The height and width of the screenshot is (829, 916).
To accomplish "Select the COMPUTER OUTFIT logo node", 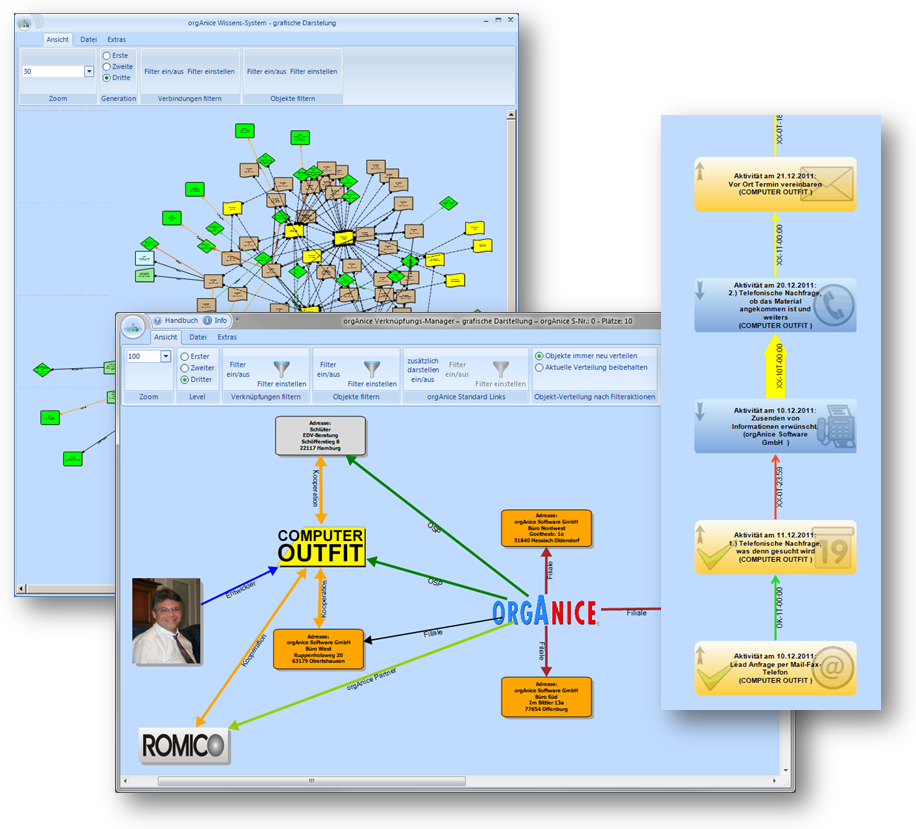I will [321, 547].
